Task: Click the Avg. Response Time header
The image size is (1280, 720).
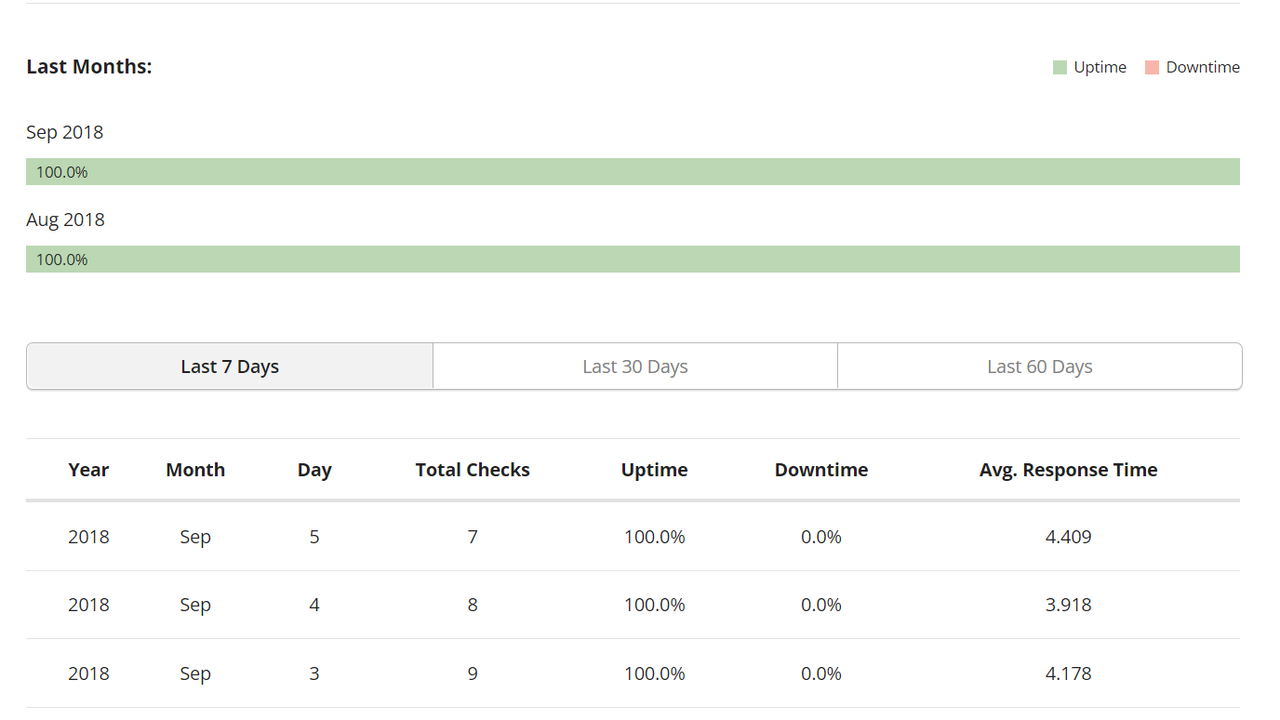Action: coord(1068,470)
